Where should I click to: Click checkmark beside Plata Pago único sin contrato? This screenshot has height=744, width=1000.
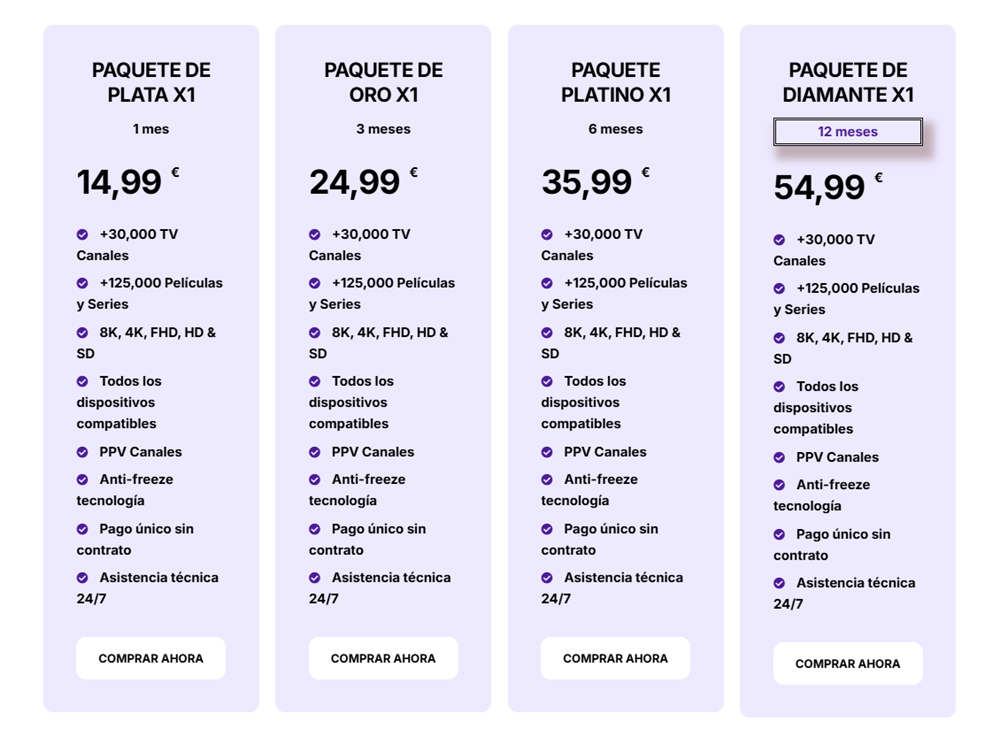(x=83, y=529)
